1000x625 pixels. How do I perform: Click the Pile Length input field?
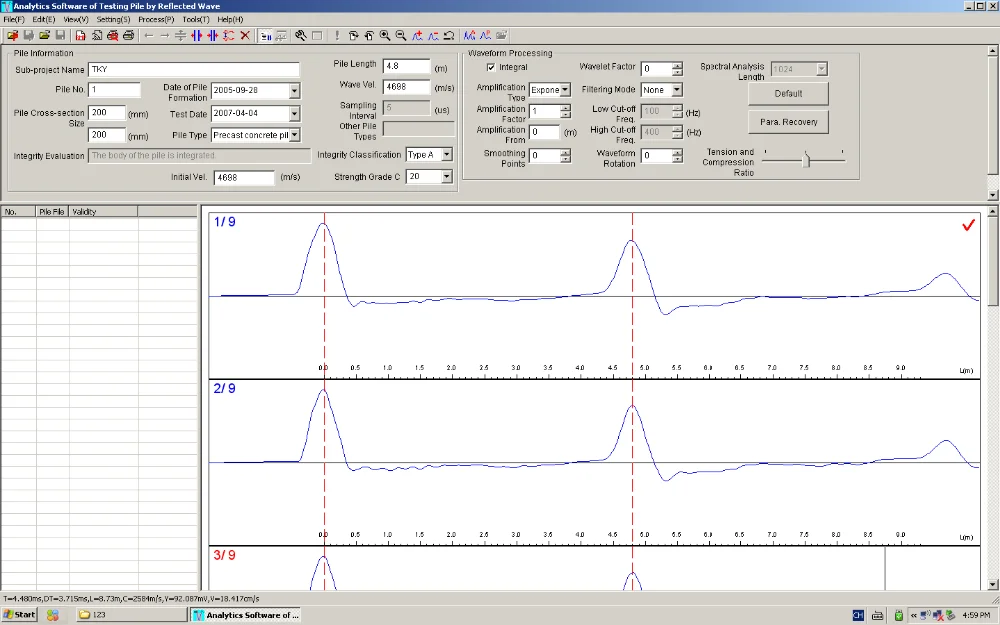click(407, 66)
